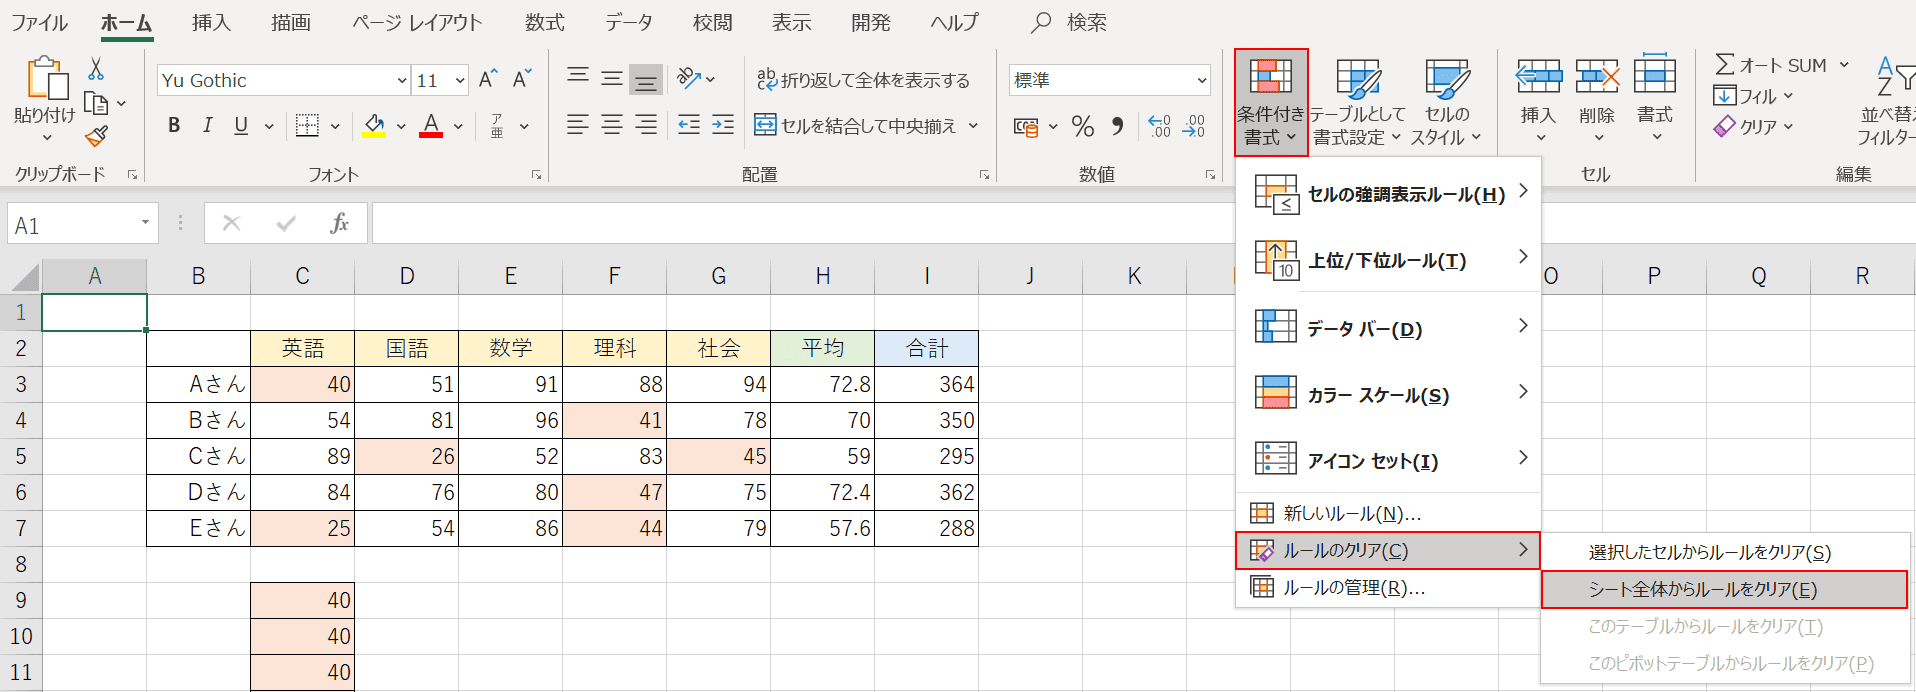Click the Cut scissors icon

(96, 68)
